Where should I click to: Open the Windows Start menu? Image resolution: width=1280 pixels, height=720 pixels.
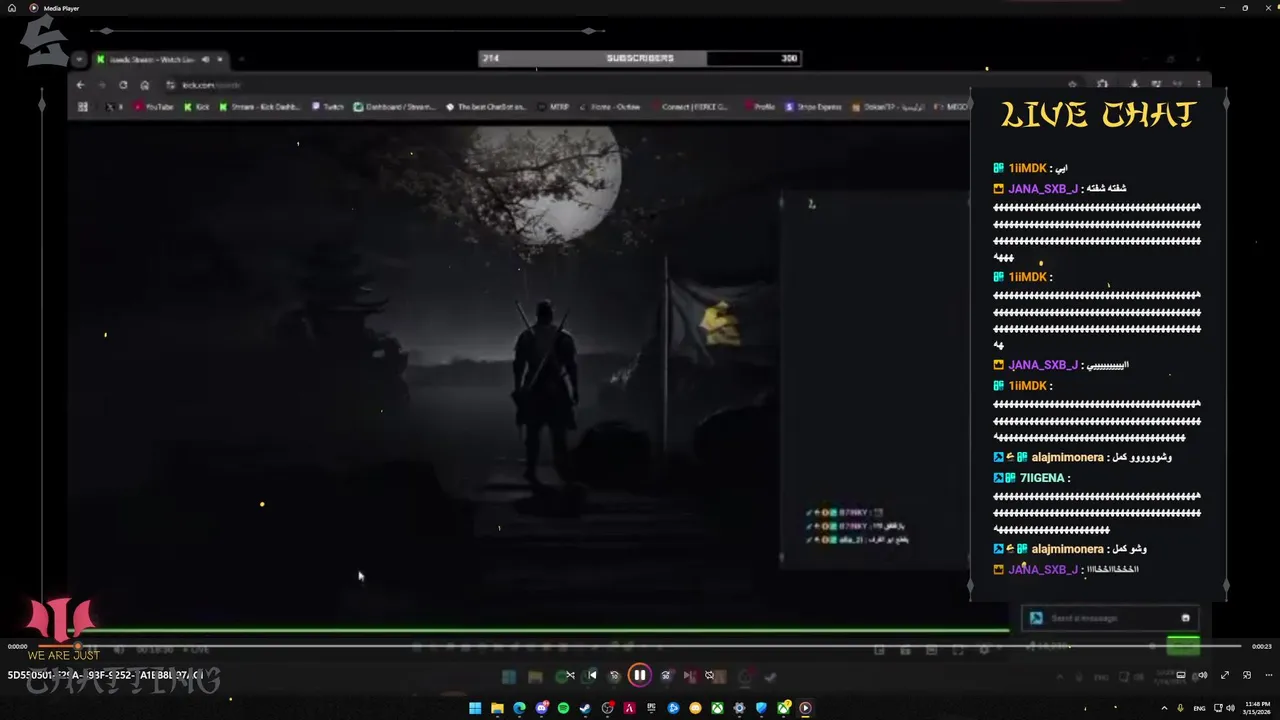[475, 708]
